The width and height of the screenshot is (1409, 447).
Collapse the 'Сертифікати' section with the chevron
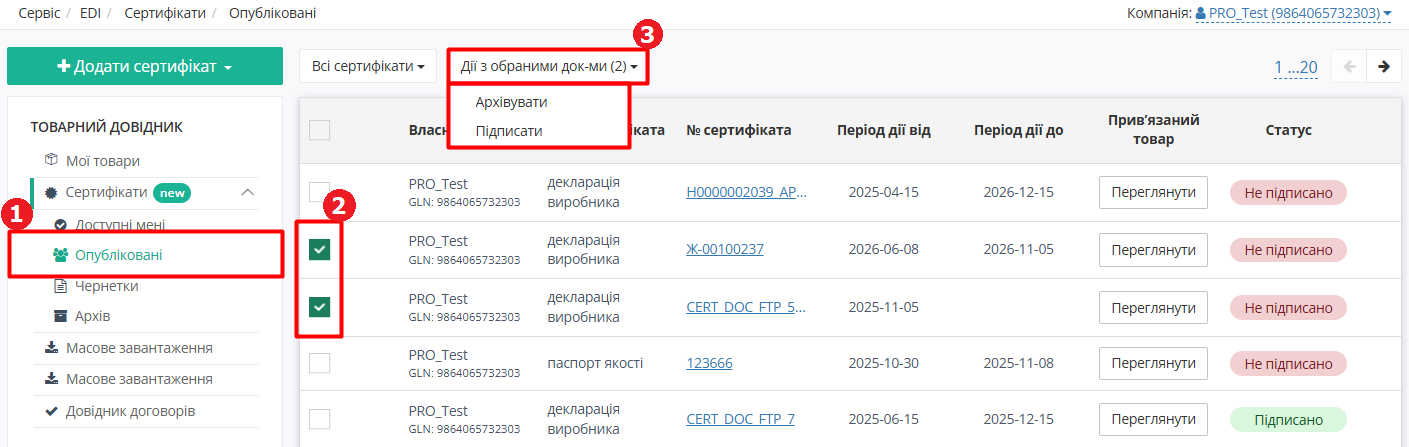pyautogui.click(x=248, y=192)
